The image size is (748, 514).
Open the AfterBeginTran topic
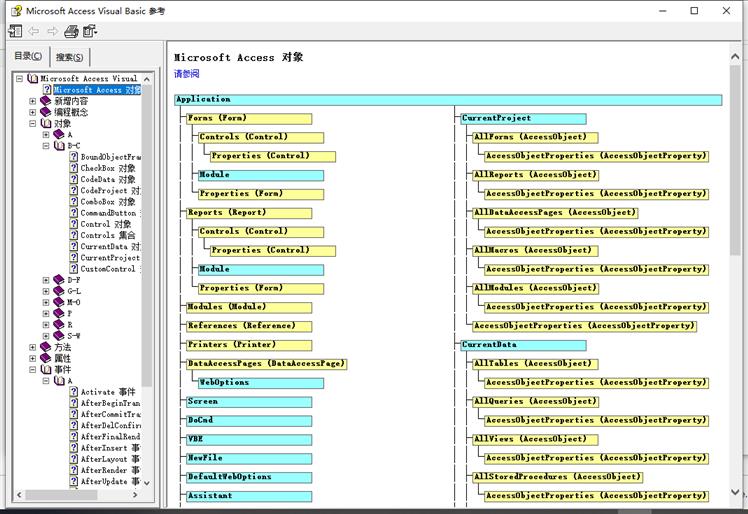point(110,403)
